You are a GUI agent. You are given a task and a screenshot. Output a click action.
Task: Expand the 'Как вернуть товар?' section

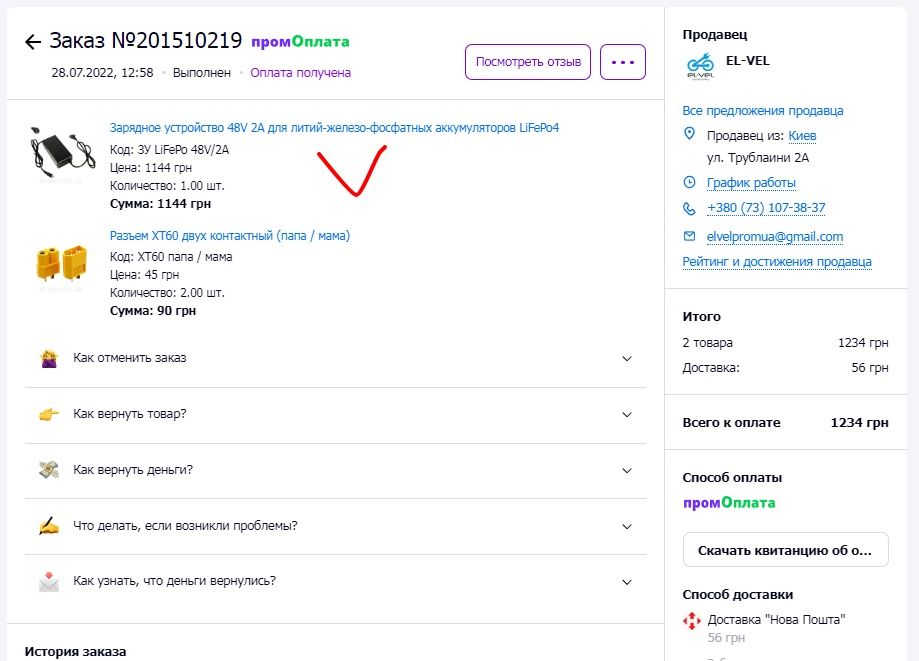[627, 414]
